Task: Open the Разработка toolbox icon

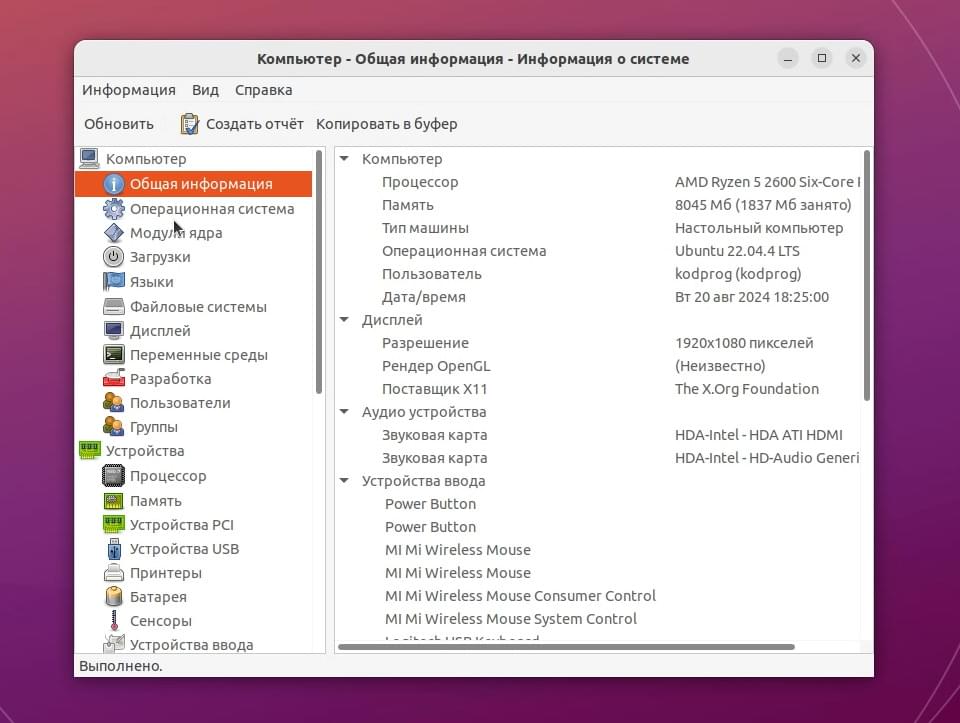Action: (113, 378)
